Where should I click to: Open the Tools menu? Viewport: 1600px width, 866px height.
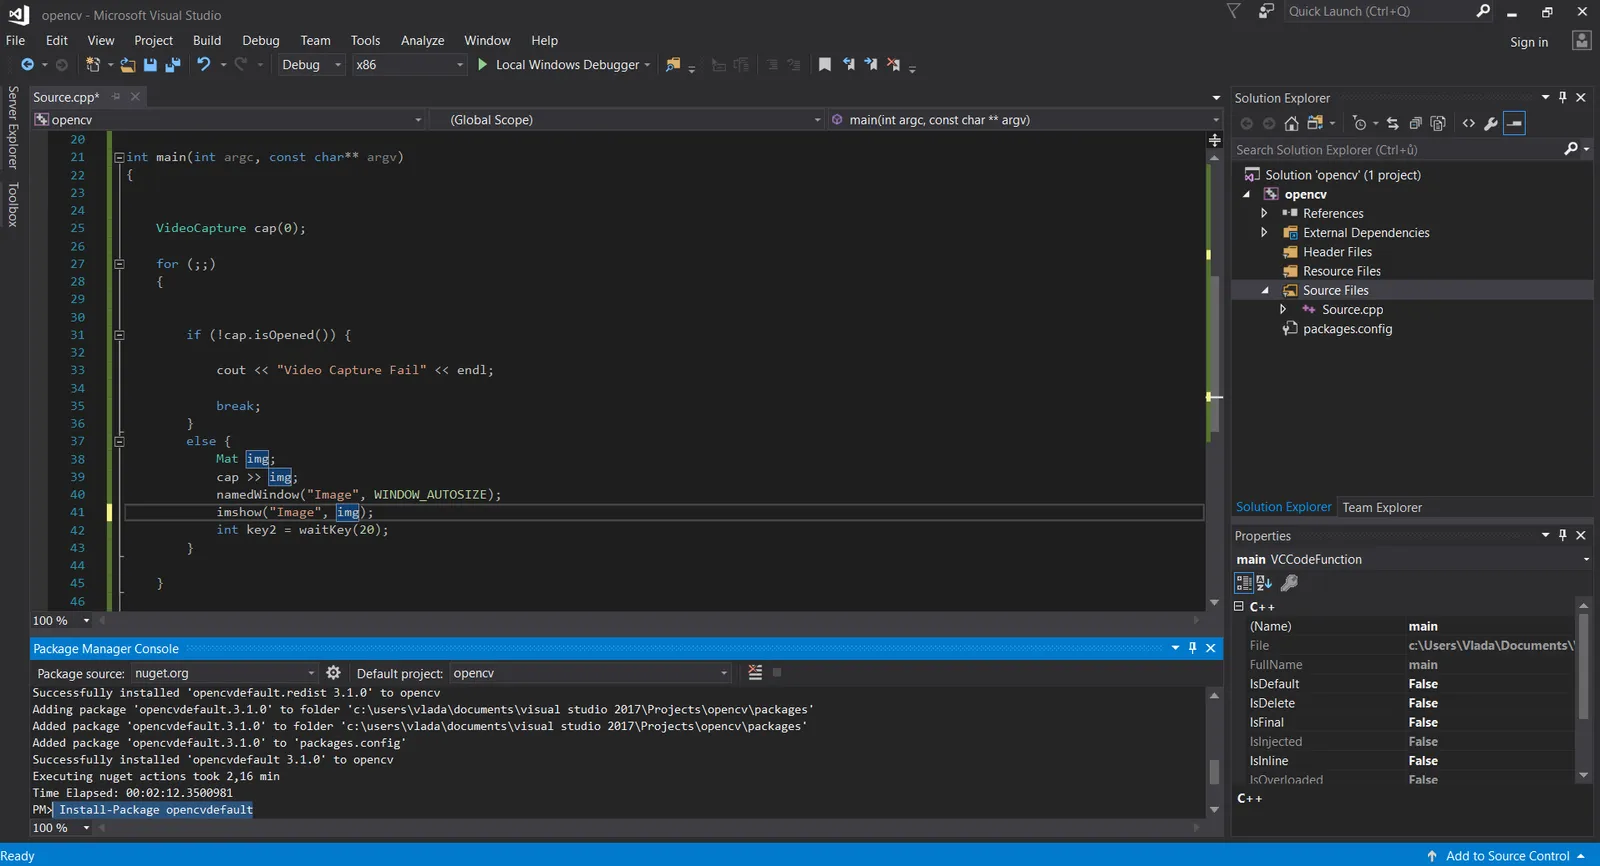tap(365, 40)
